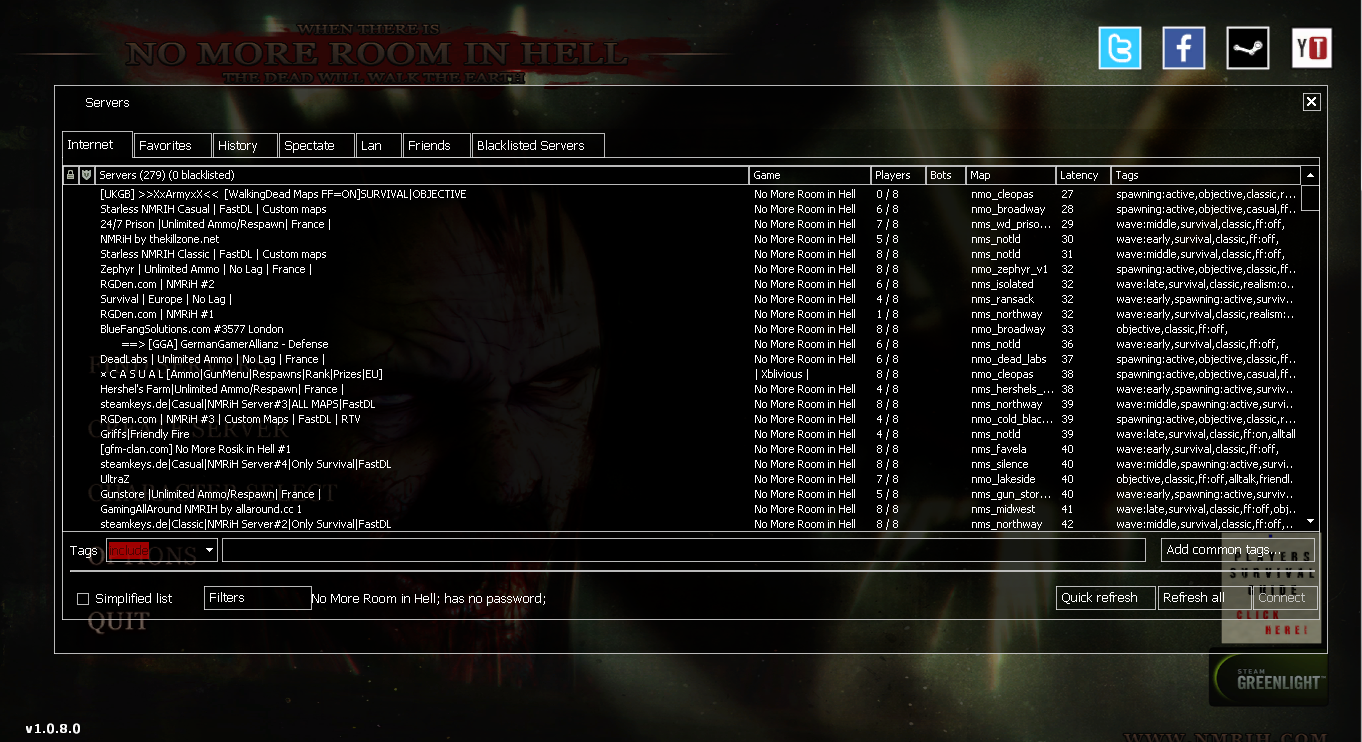Select 'Survival | Europe | No Lag' server
The image size is (1362, 742).
682,299
